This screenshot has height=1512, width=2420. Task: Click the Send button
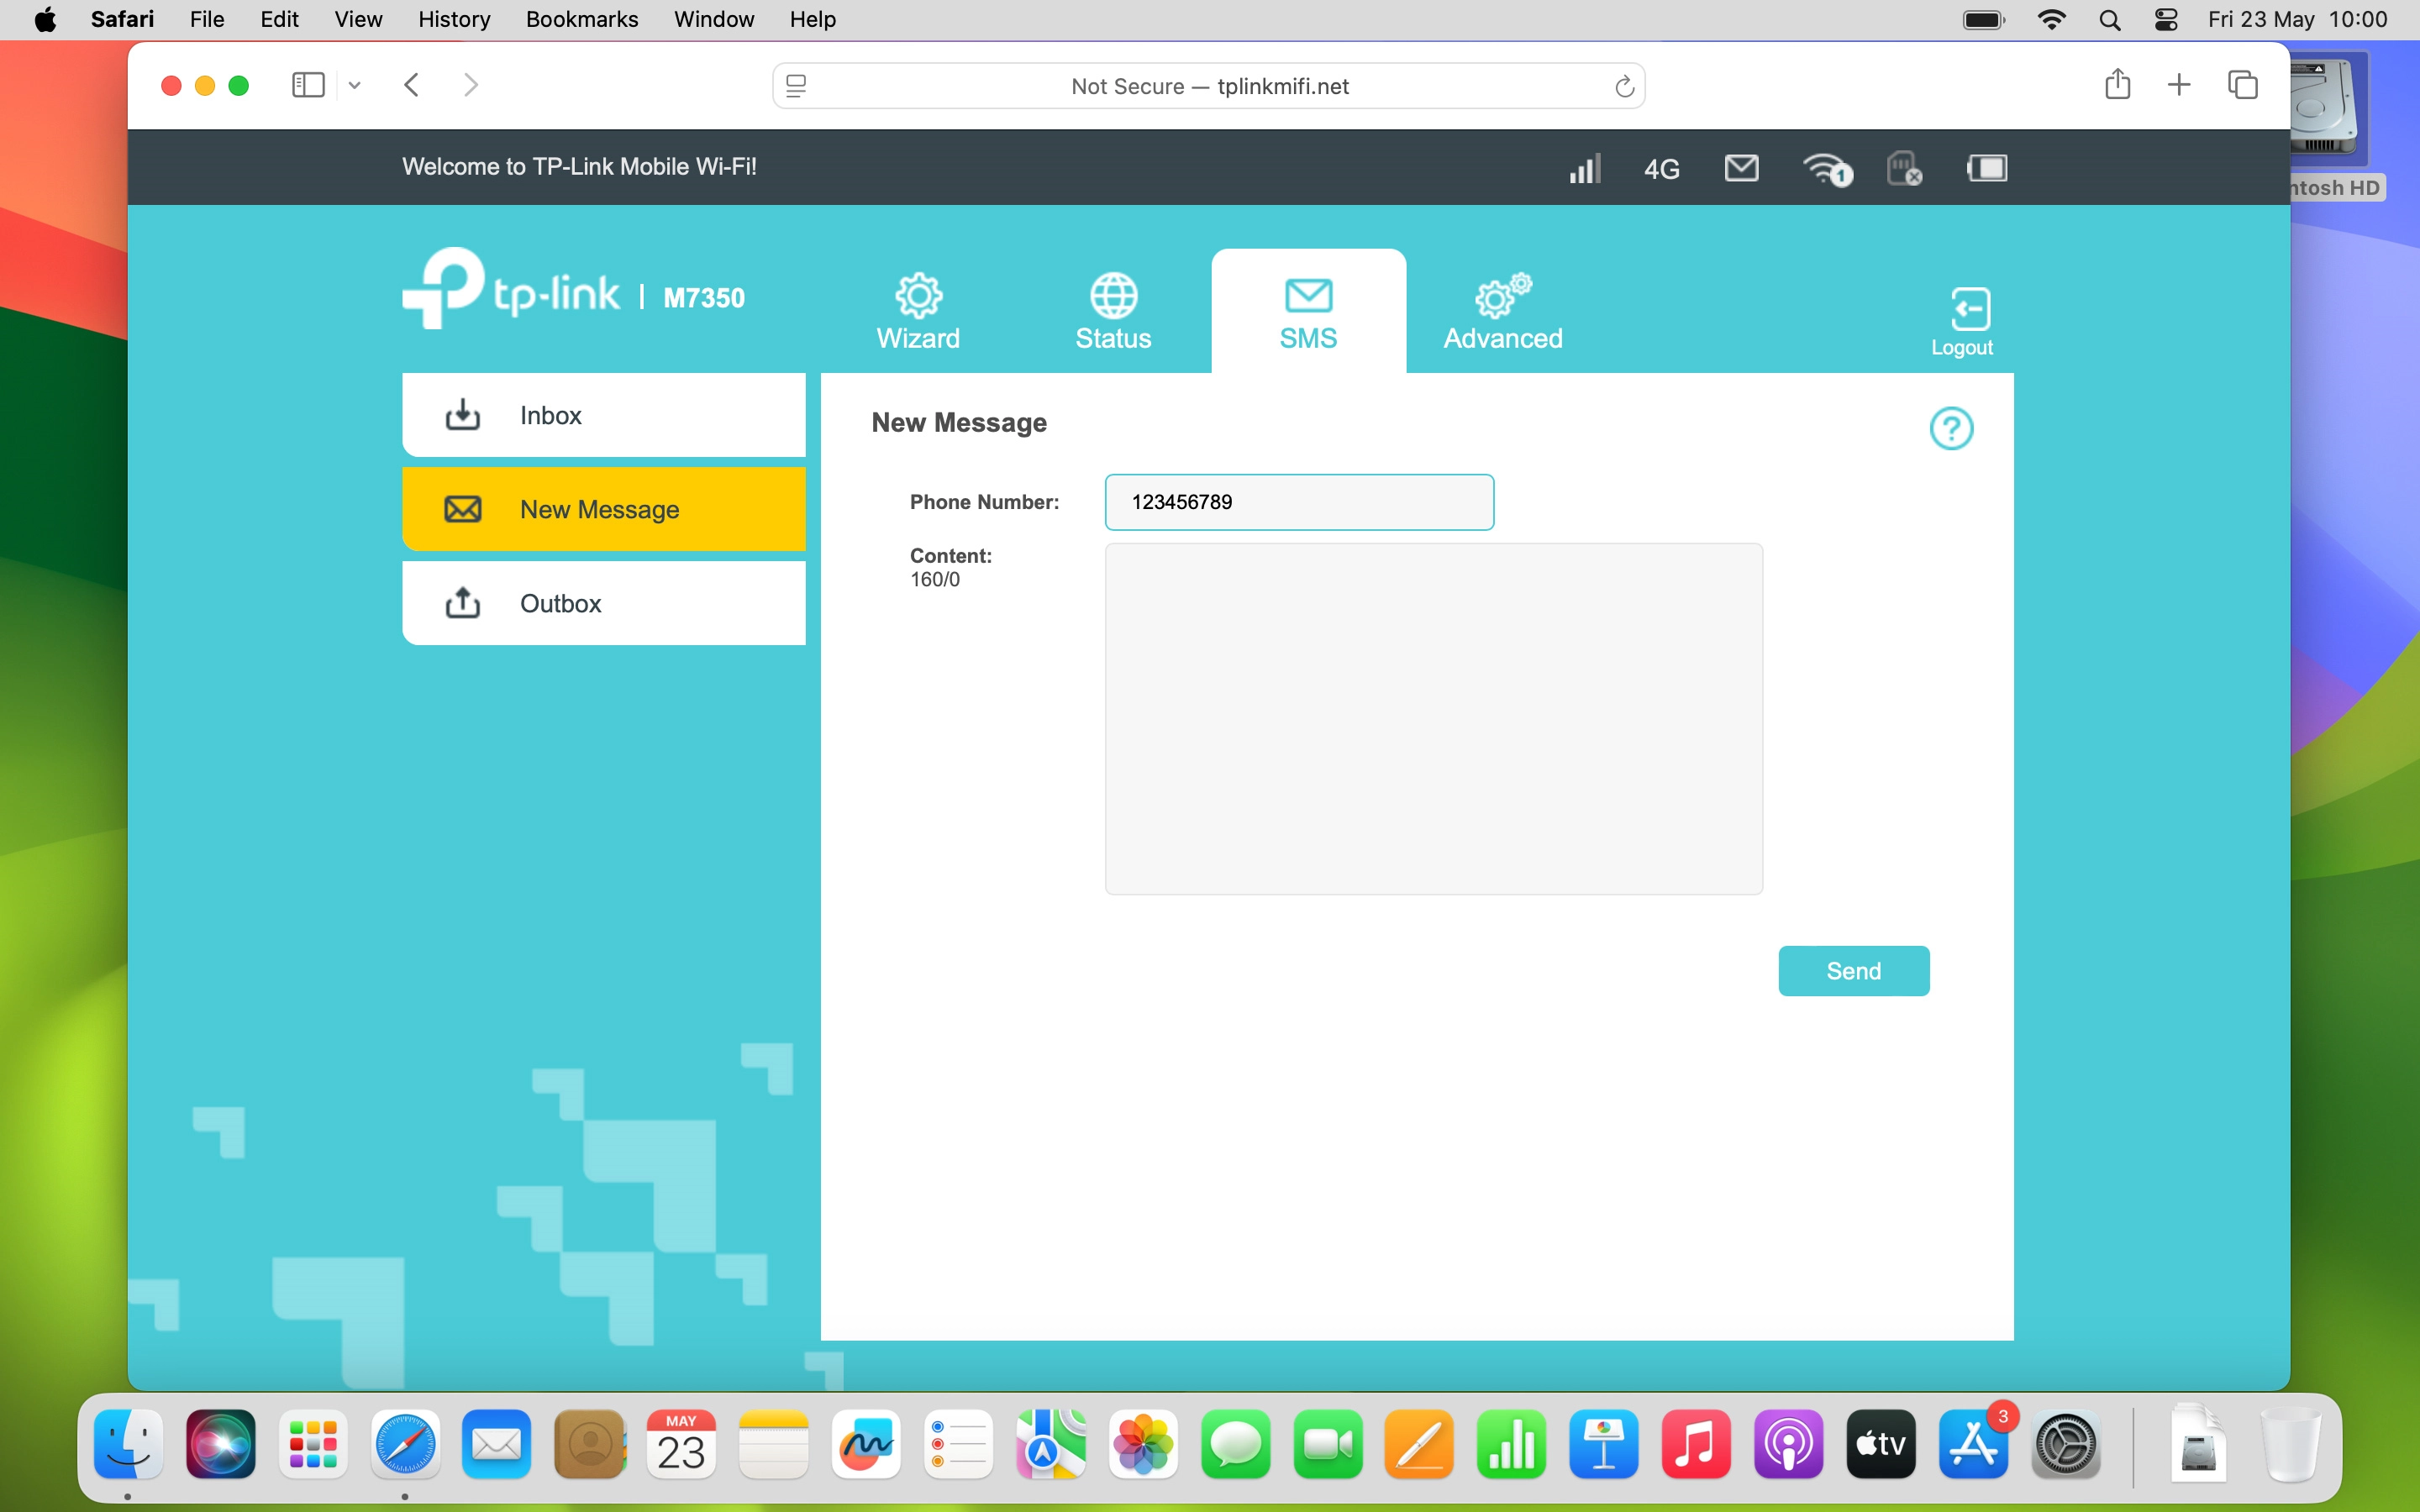(x=1853, y=970)
